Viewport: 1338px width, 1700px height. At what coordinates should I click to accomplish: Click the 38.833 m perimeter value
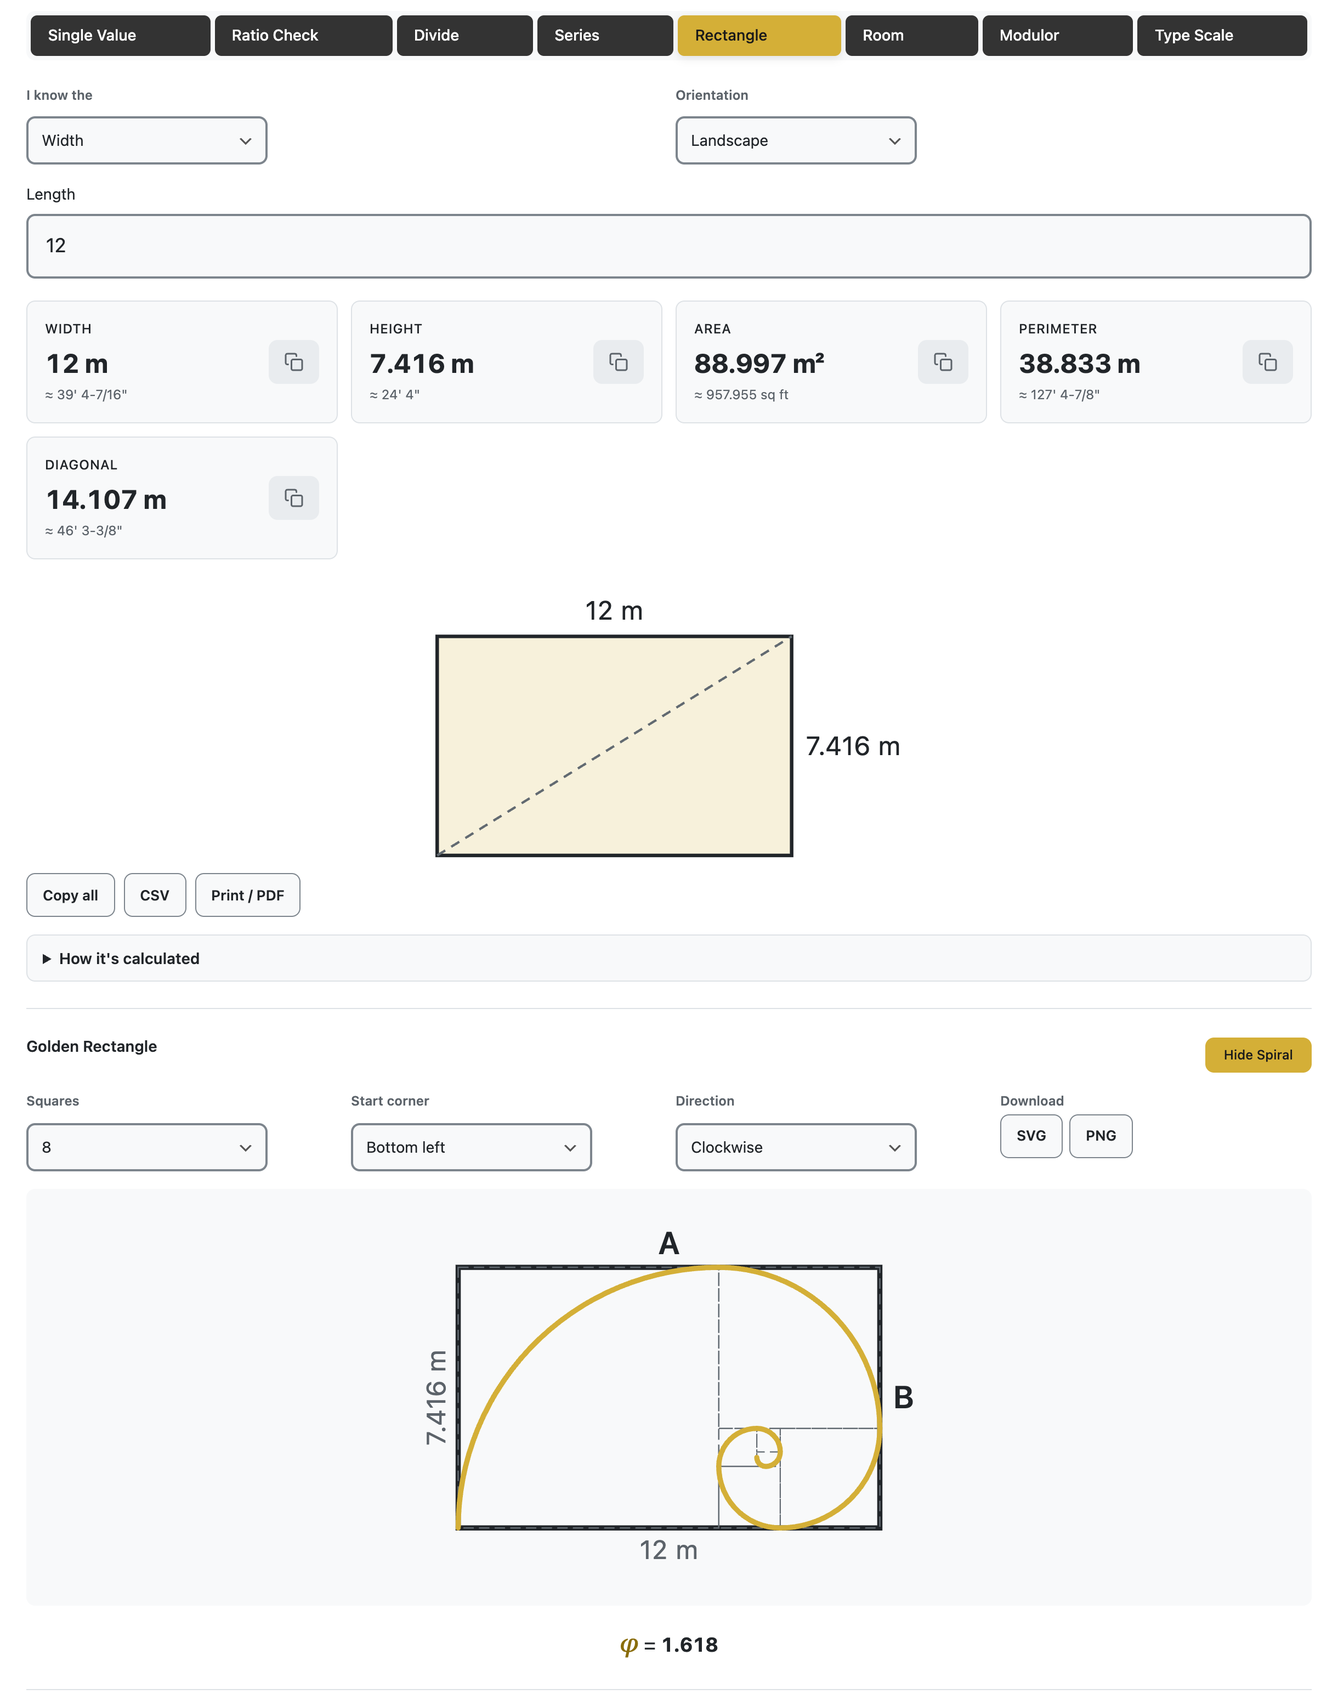click(x=1080, y=364)
